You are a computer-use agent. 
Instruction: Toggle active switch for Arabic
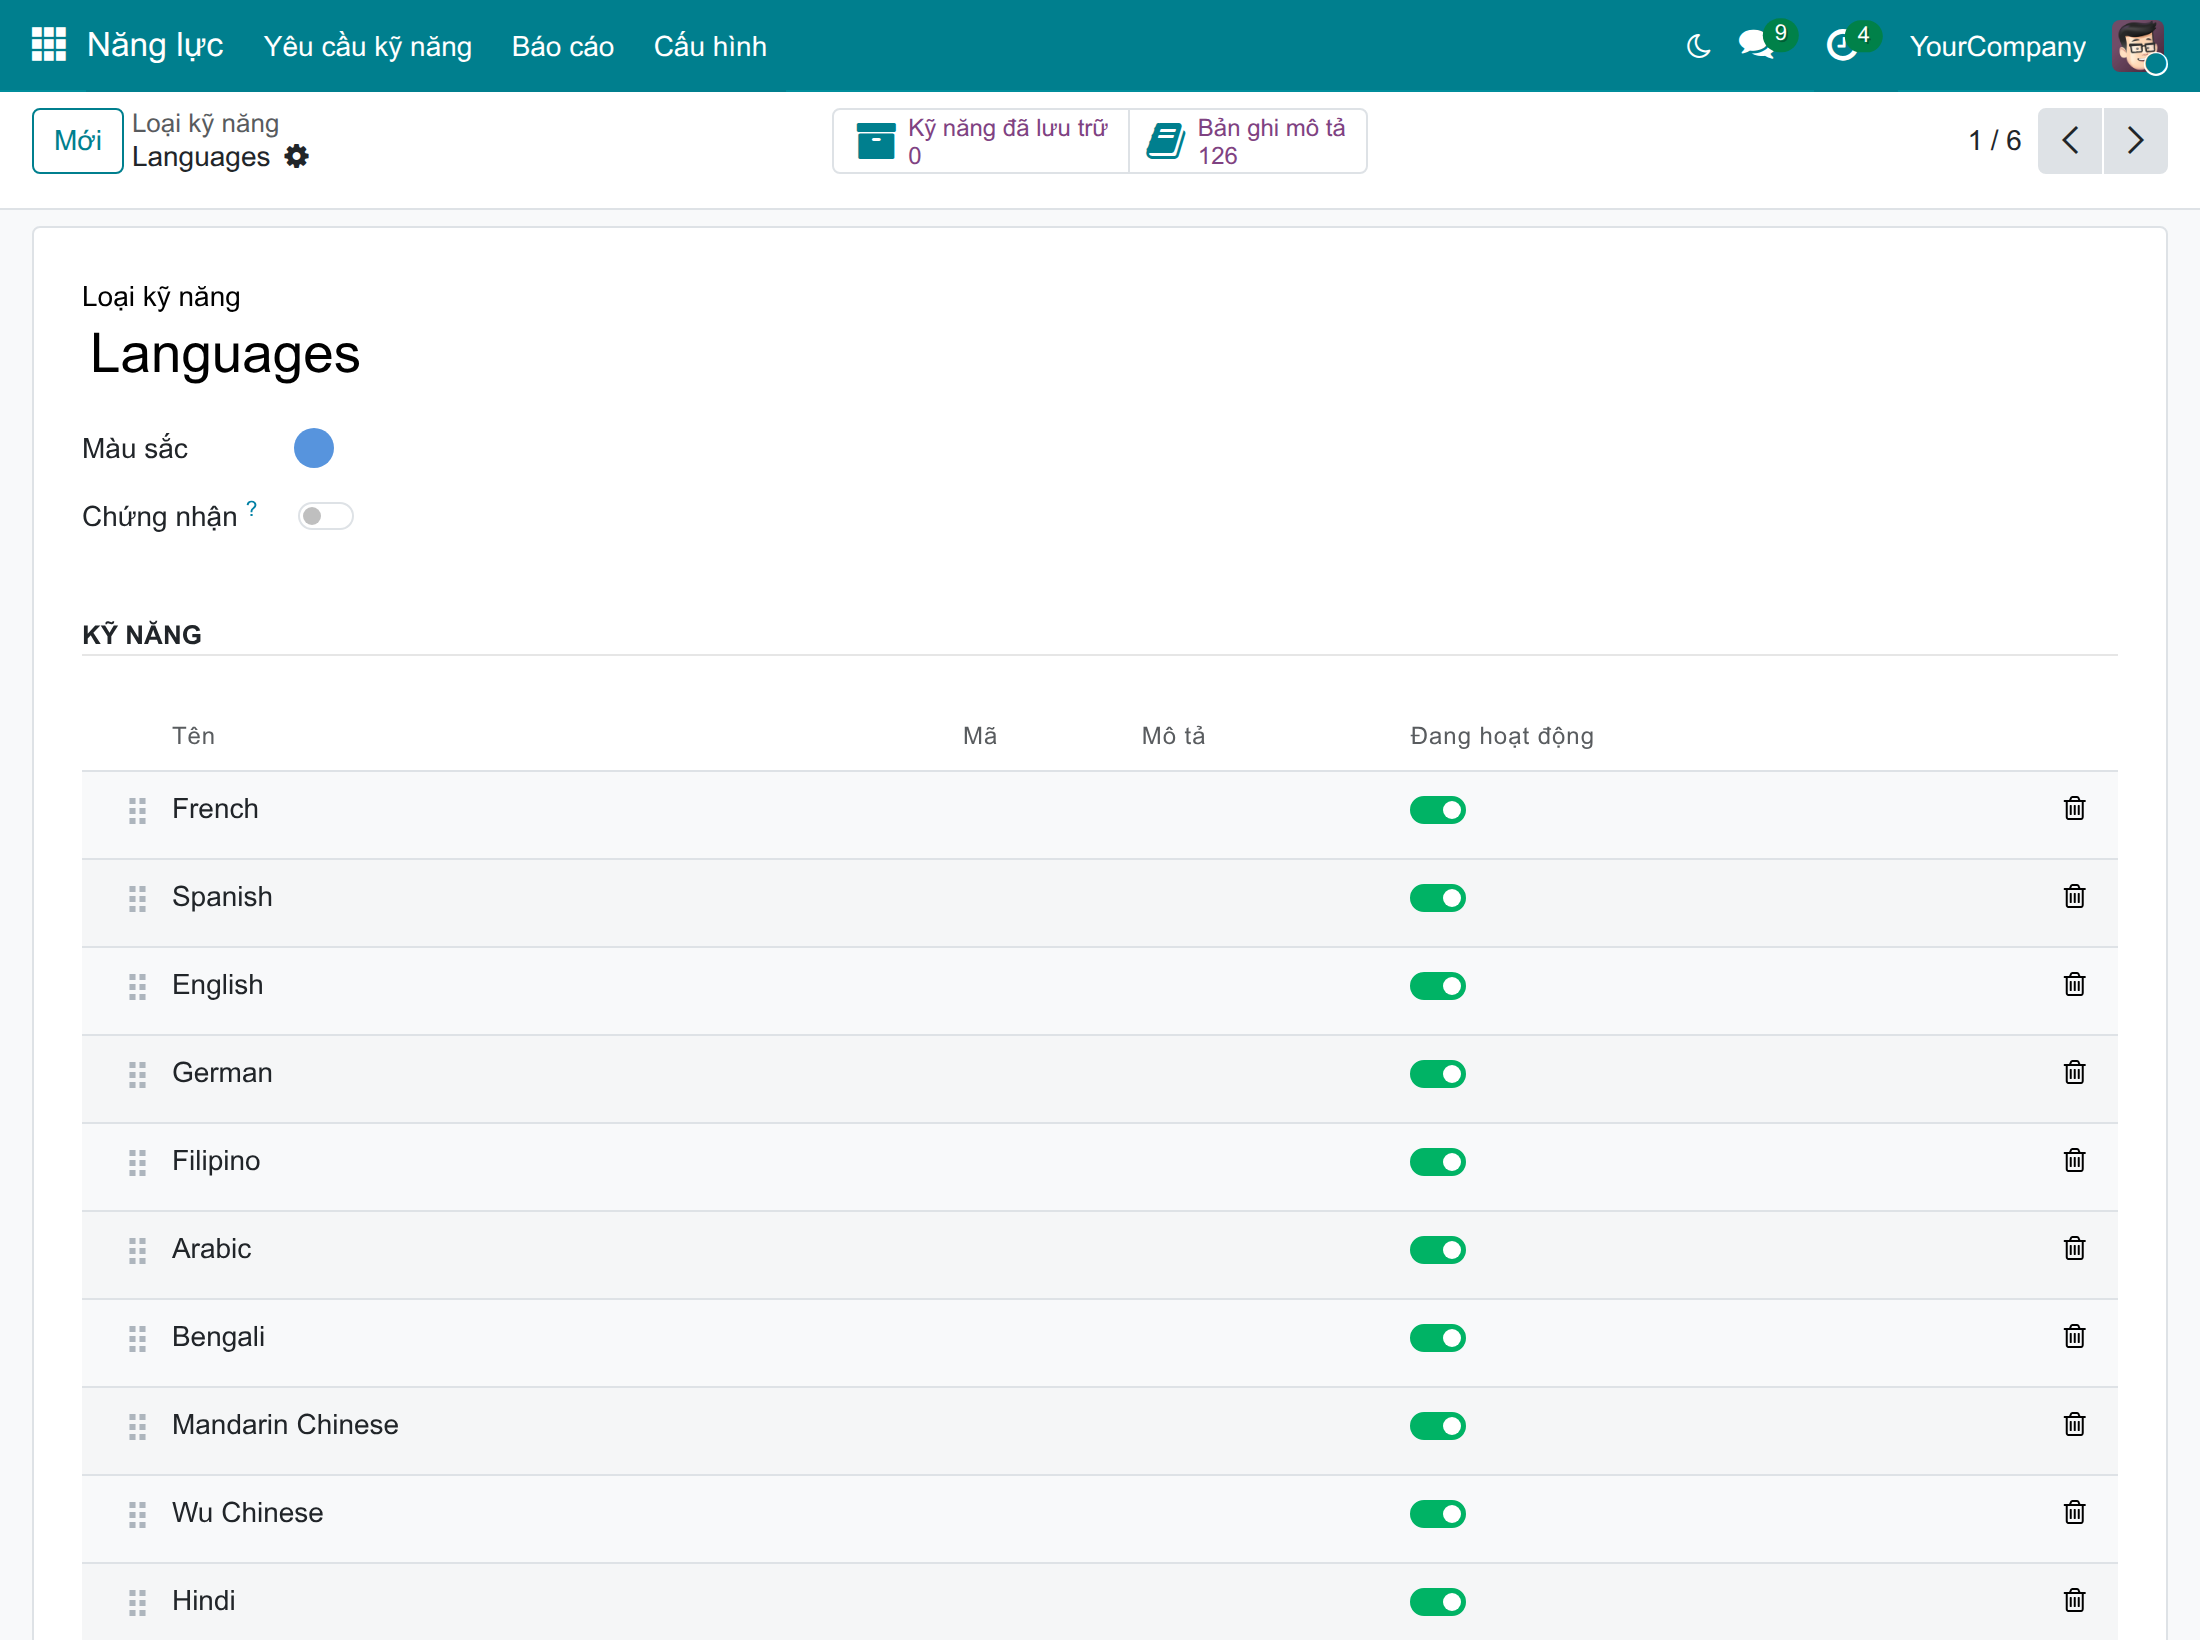[1437, 1250]
